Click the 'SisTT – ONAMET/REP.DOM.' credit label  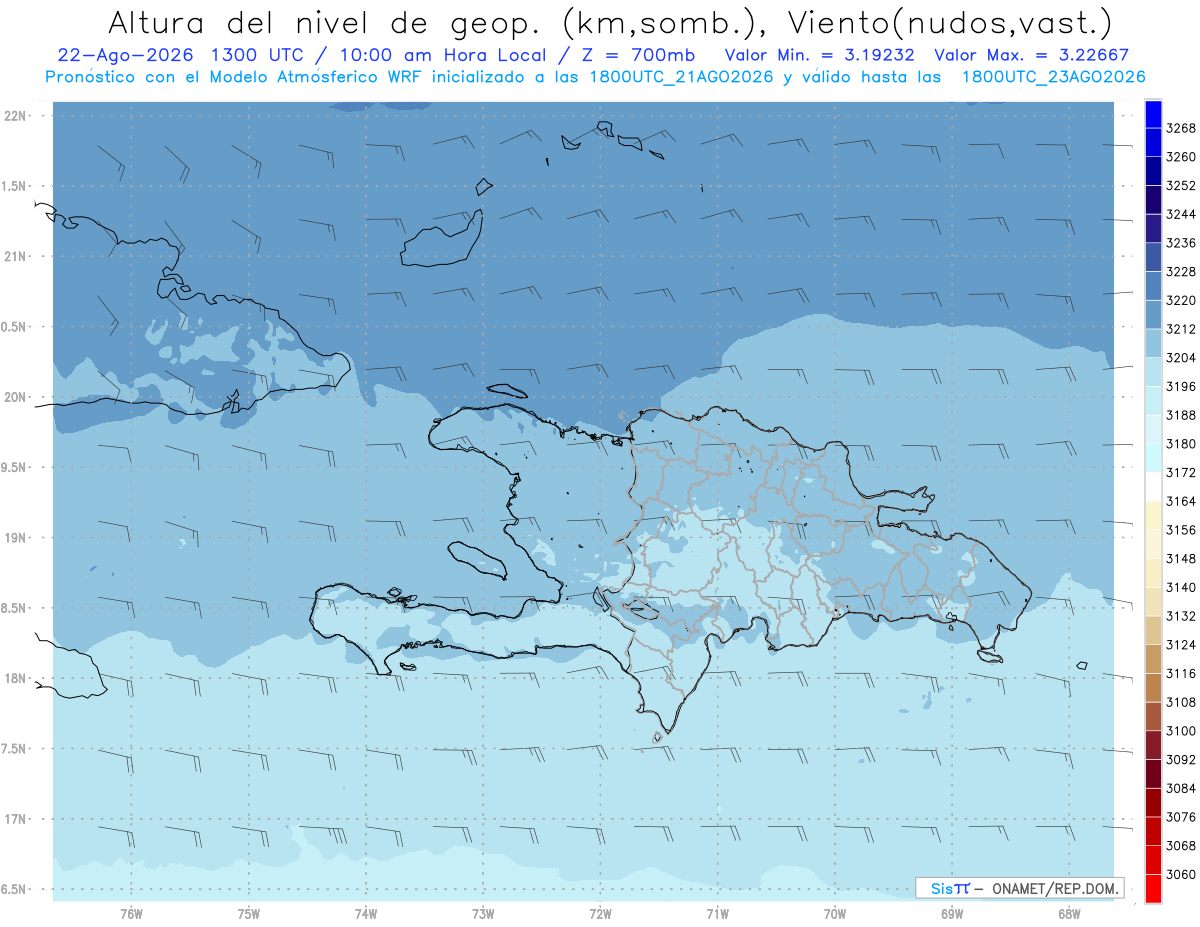click(x=1020, y=888)
